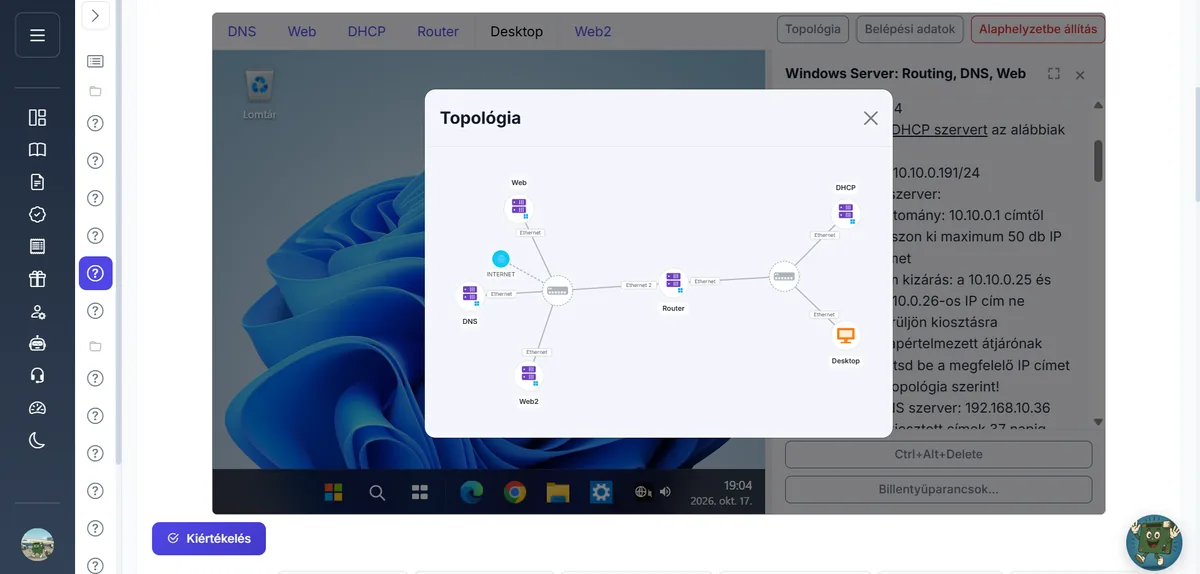Select the document page icon in the sidebar
Image resolution: width=1200 pixels, height=574 pixels.
click(x=37, y=182)
